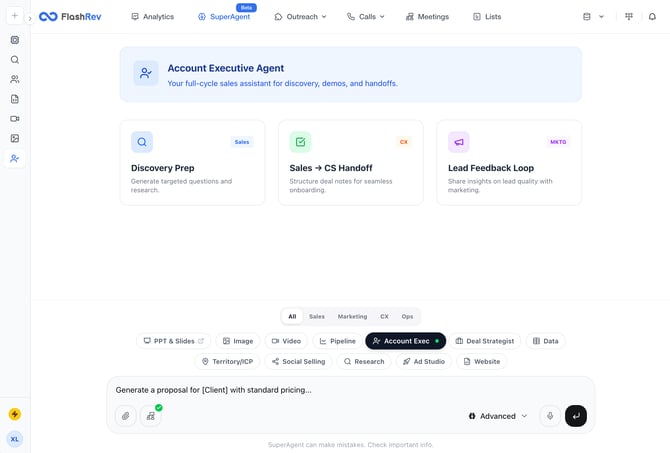
Task: Click the attachment paperclip icon
Action: click(x=125, y=416)
